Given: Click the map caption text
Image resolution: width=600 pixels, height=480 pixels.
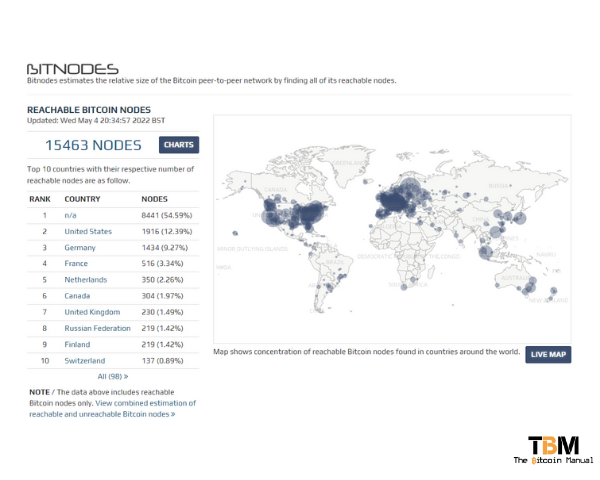Looking at the screenshot, I should [x=367, y=351].
